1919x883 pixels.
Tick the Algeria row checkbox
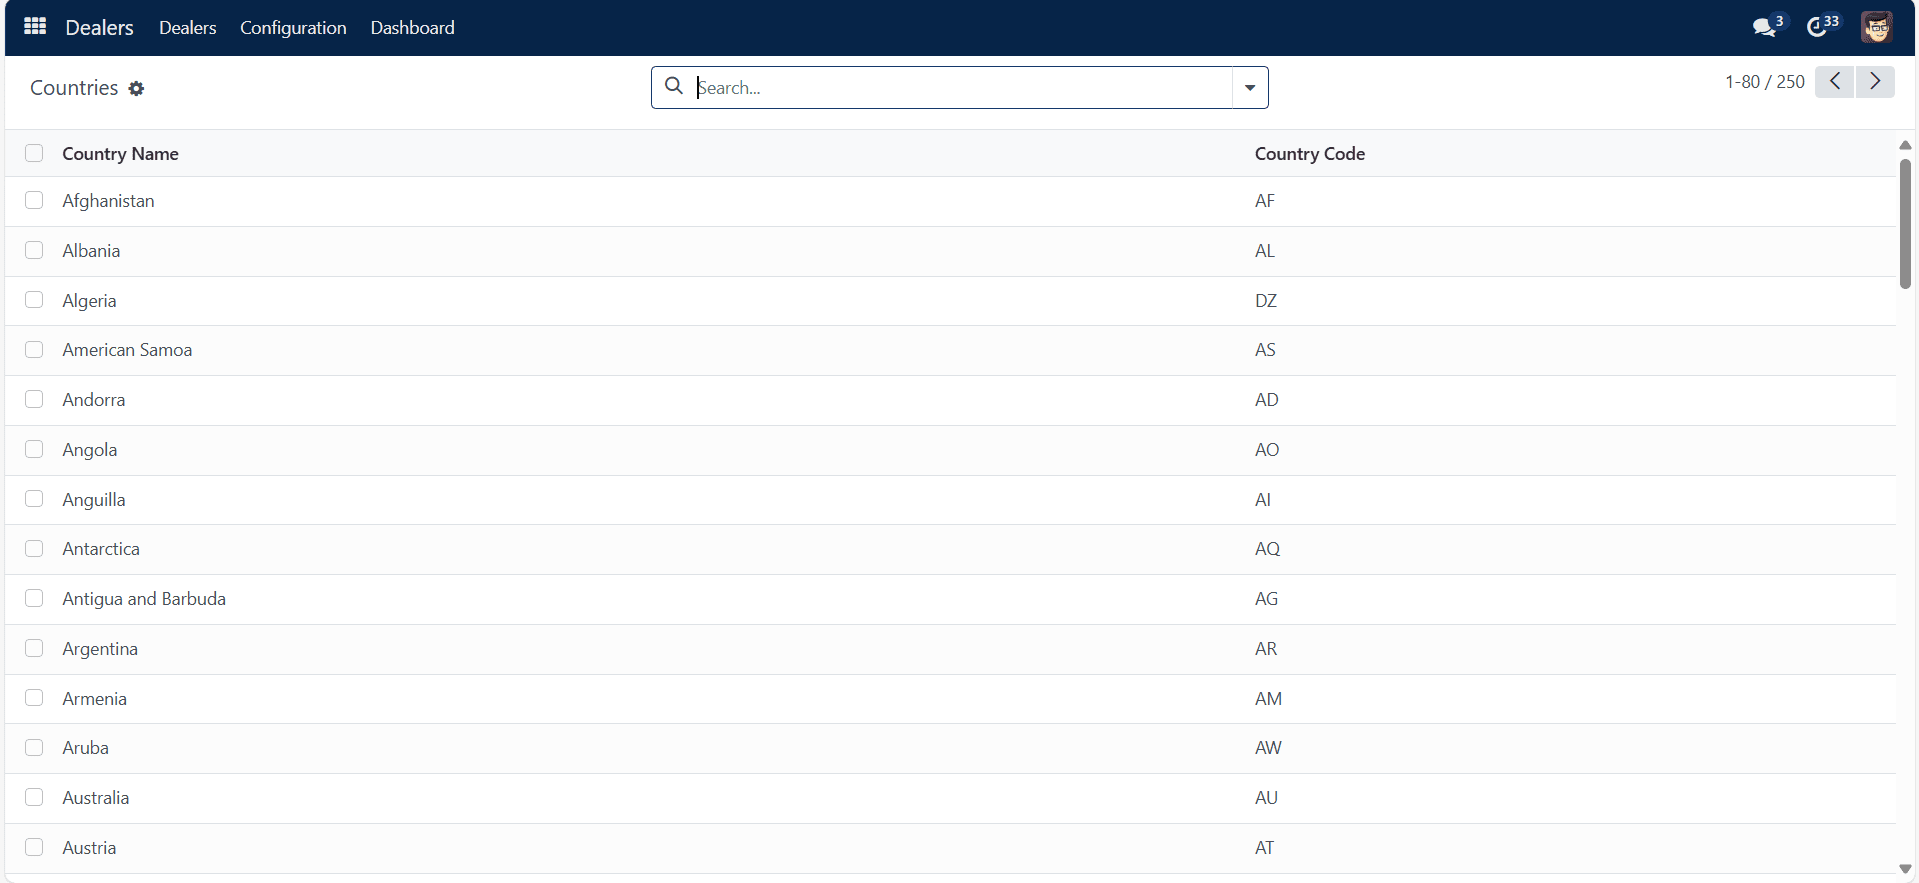tap(34, 300)
